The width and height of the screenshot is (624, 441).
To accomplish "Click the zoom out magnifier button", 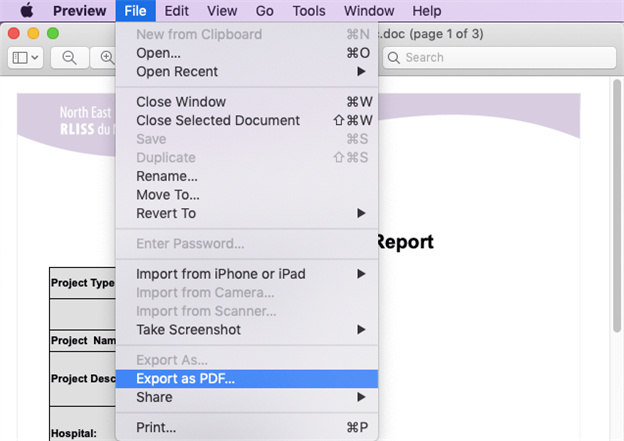I will (x=69, y=58).
